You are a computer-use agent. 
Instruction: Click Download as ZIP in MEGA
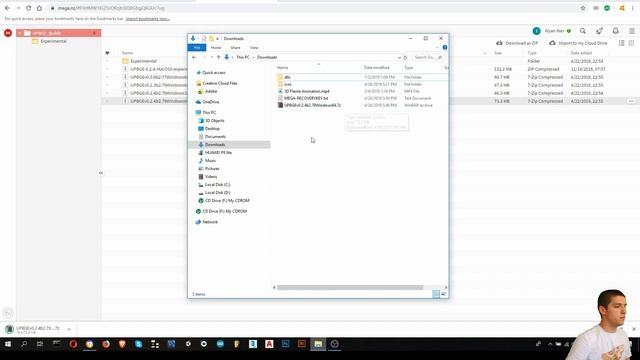click(517, 43)
